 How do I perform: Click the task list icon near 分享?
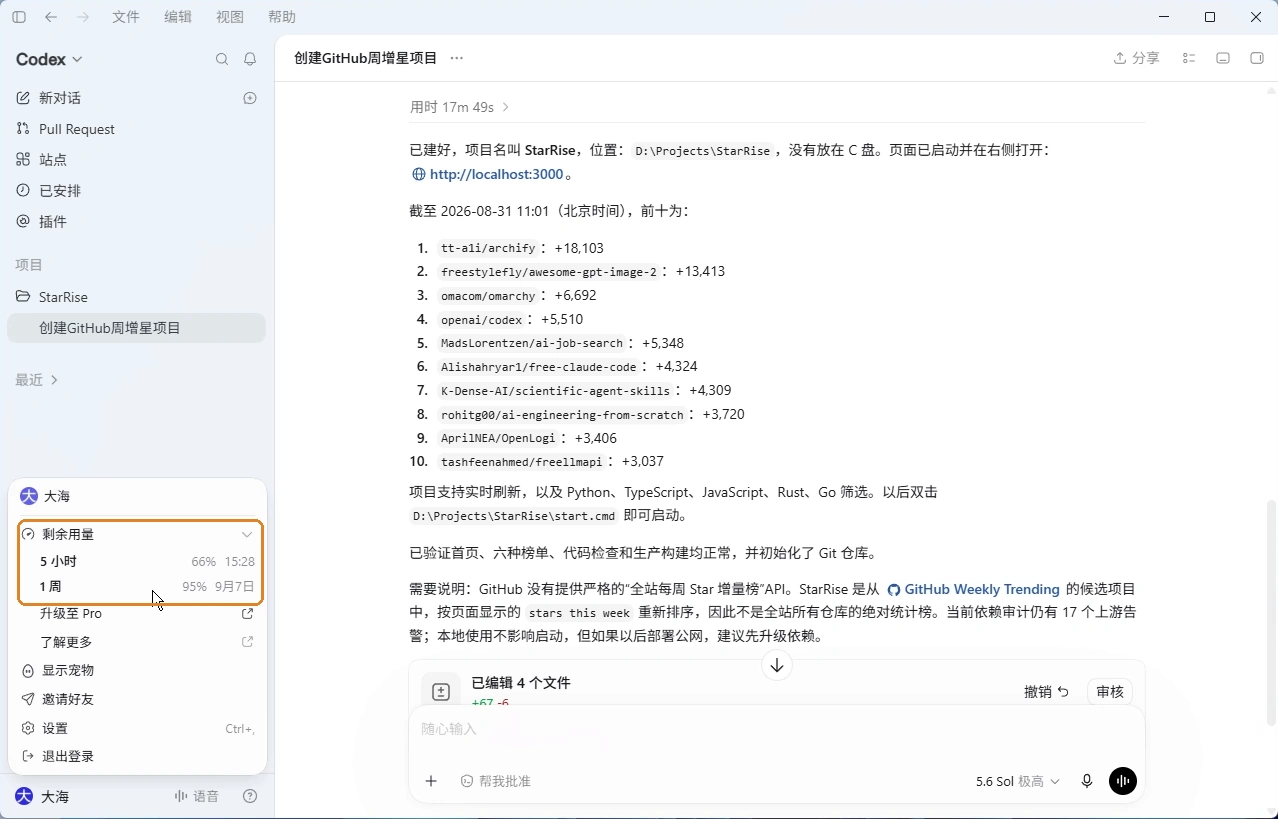[x=1189, y=59]
